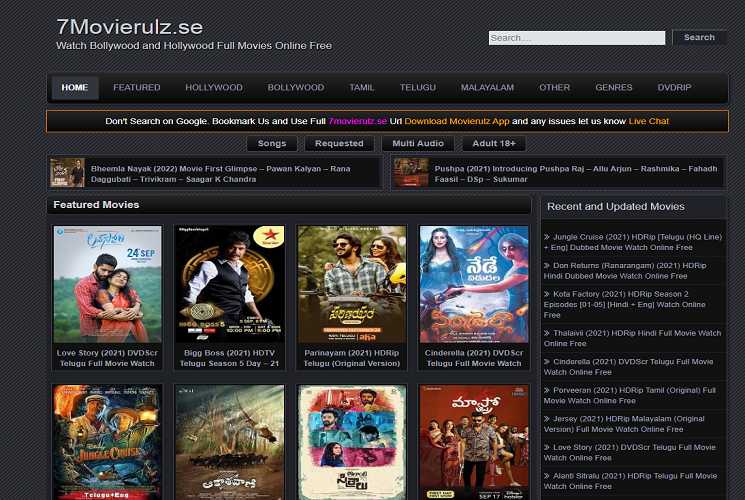Open Pushpa Introducing Pushpa Raj link

point(576,174)
